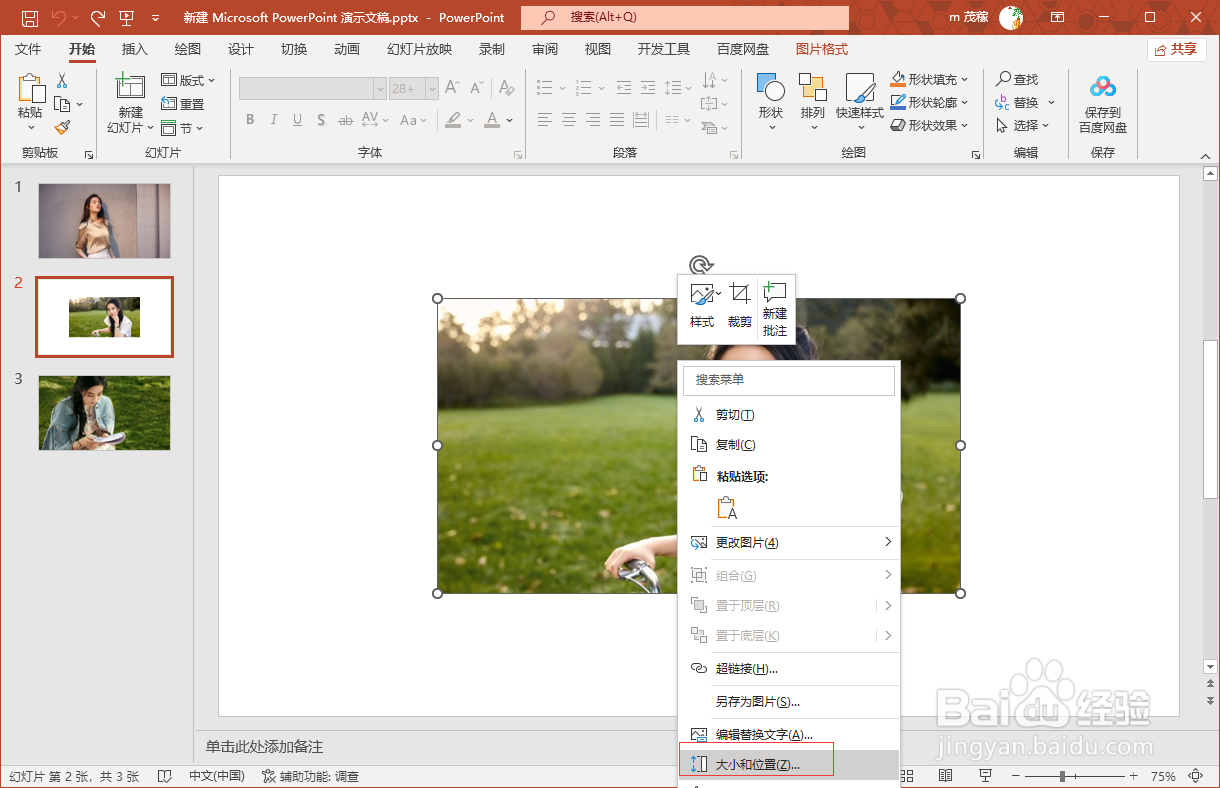This screenshot has width=1220, height=788.
Task: Switch to the Animations (动画) tab
Action: pyautogui.click(x=347, y=49)
